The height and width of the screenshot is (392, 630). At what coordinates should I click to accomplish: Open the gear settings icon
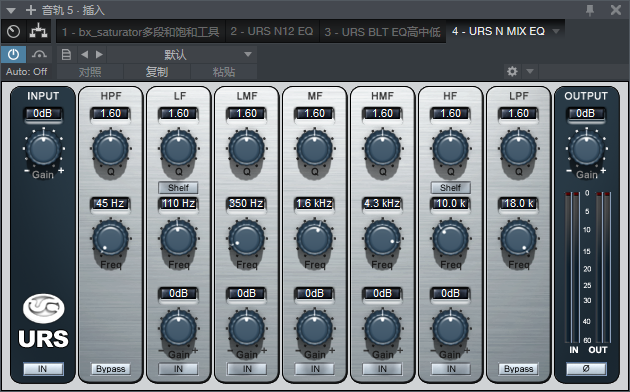click(512, 71)
